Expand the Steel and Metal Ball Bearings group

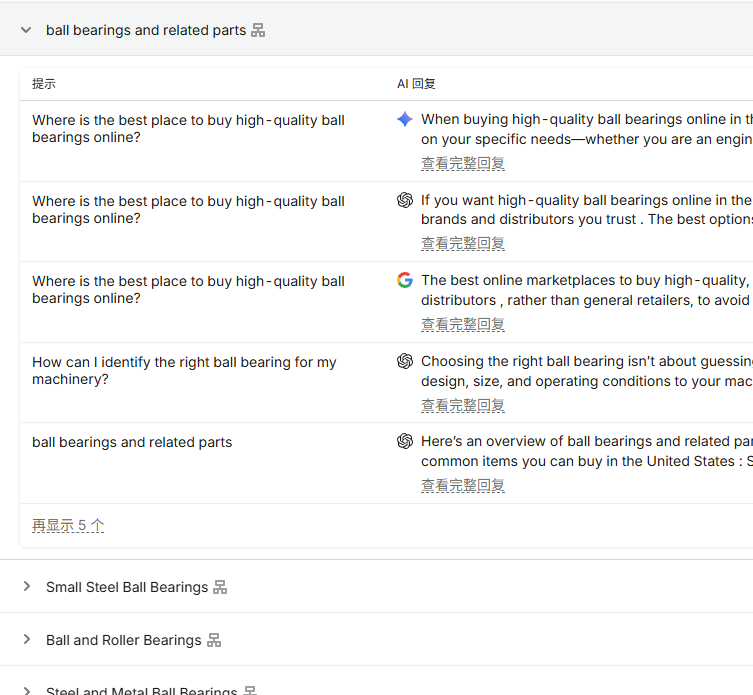point(27,691)
